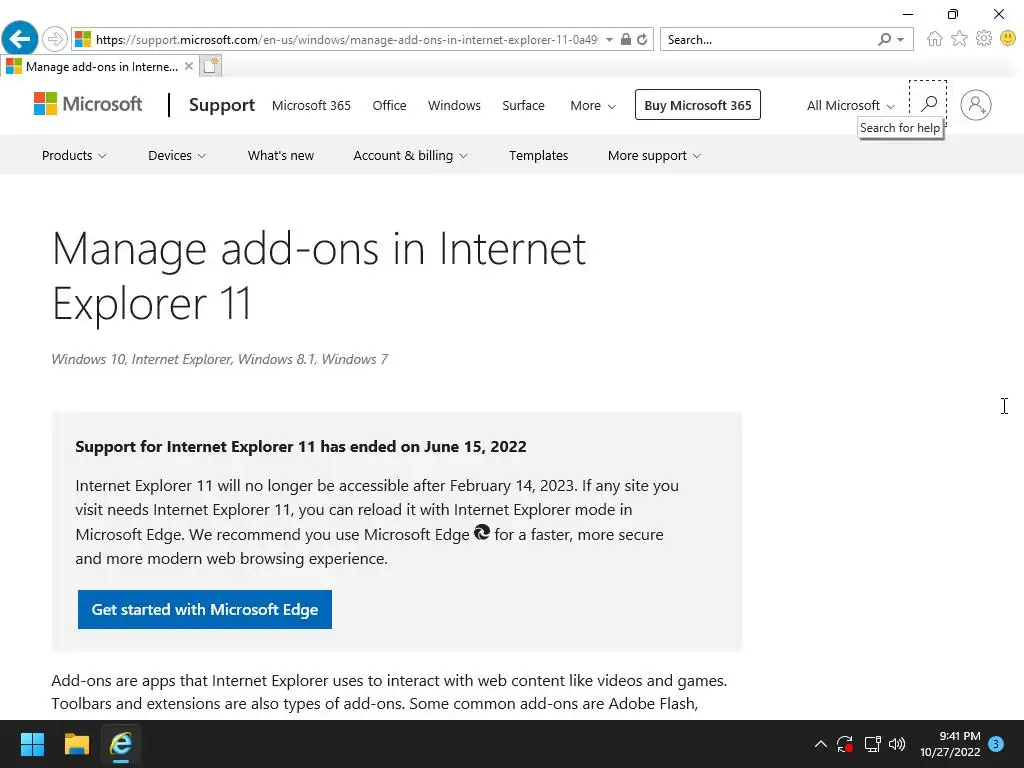Open the clock showing 9:41 PM
Image resolution: width=1024 pixels, height=768 pixels.
950,744
